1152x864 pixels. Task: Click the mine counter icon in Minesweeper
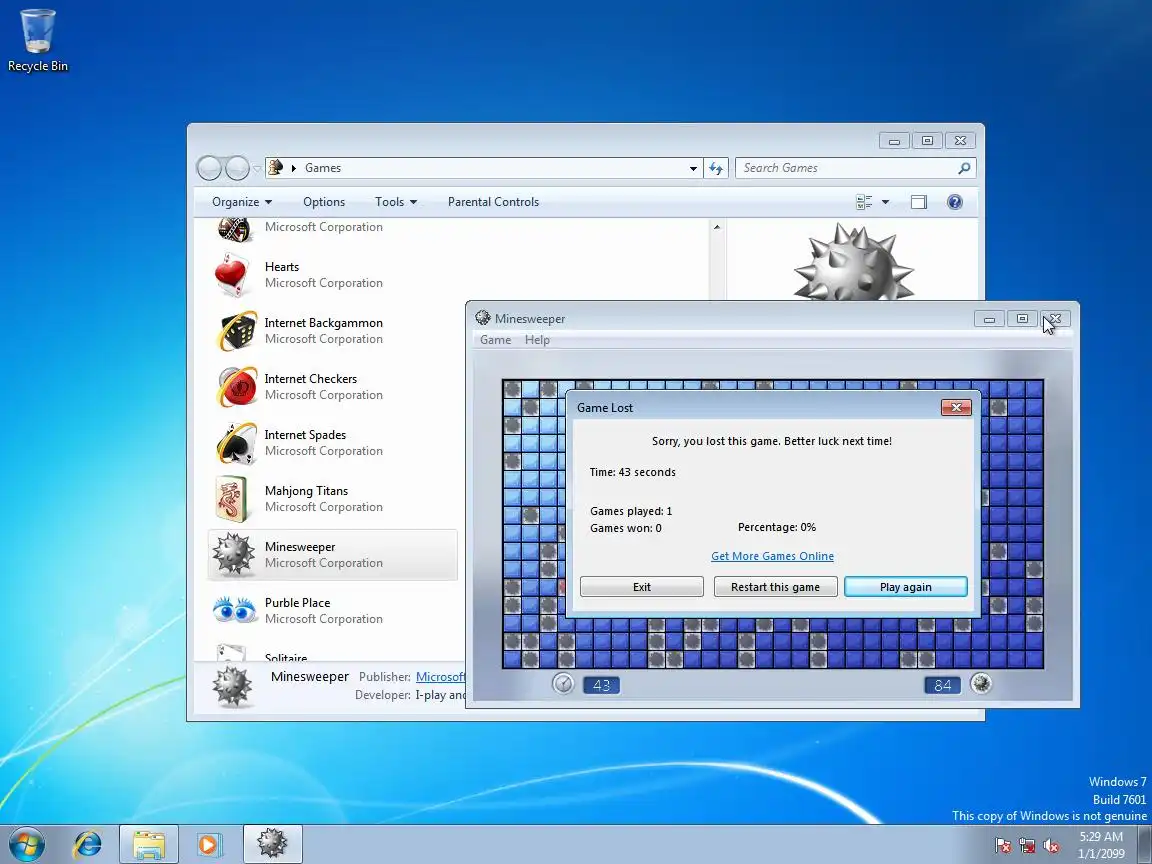coord(981,683)
